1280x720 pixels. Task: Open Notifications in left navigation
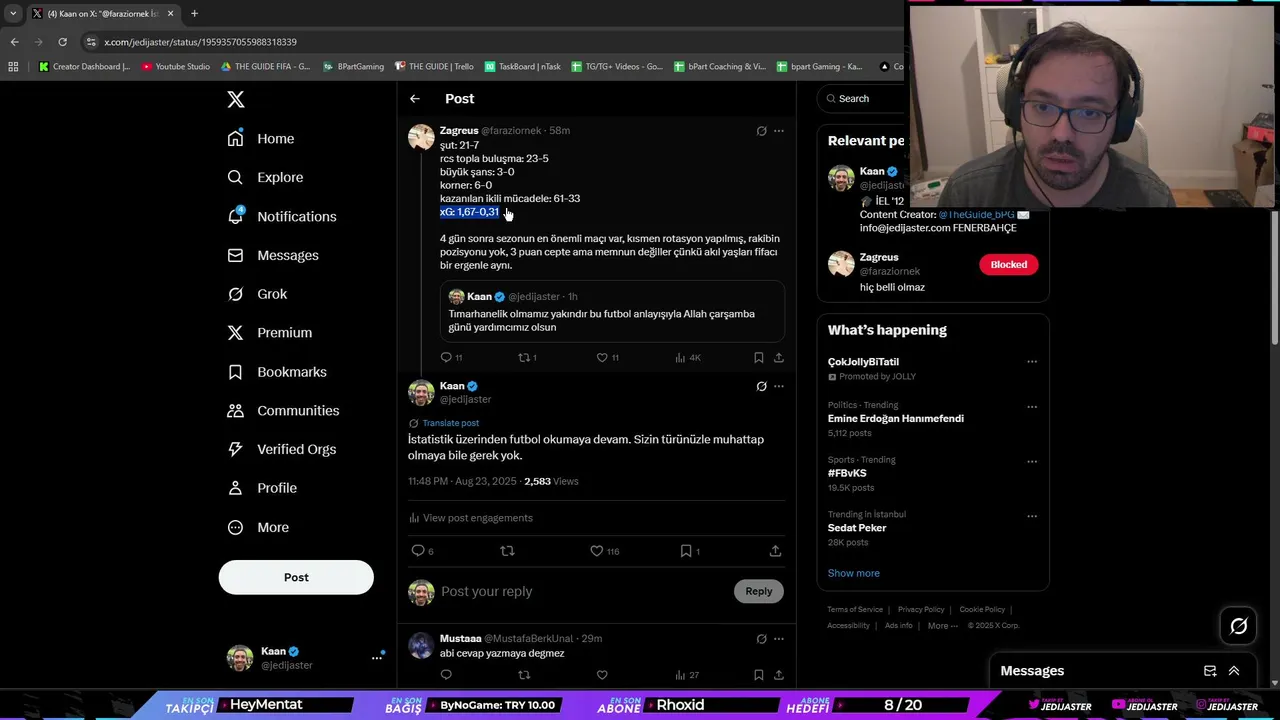[282, 216]
